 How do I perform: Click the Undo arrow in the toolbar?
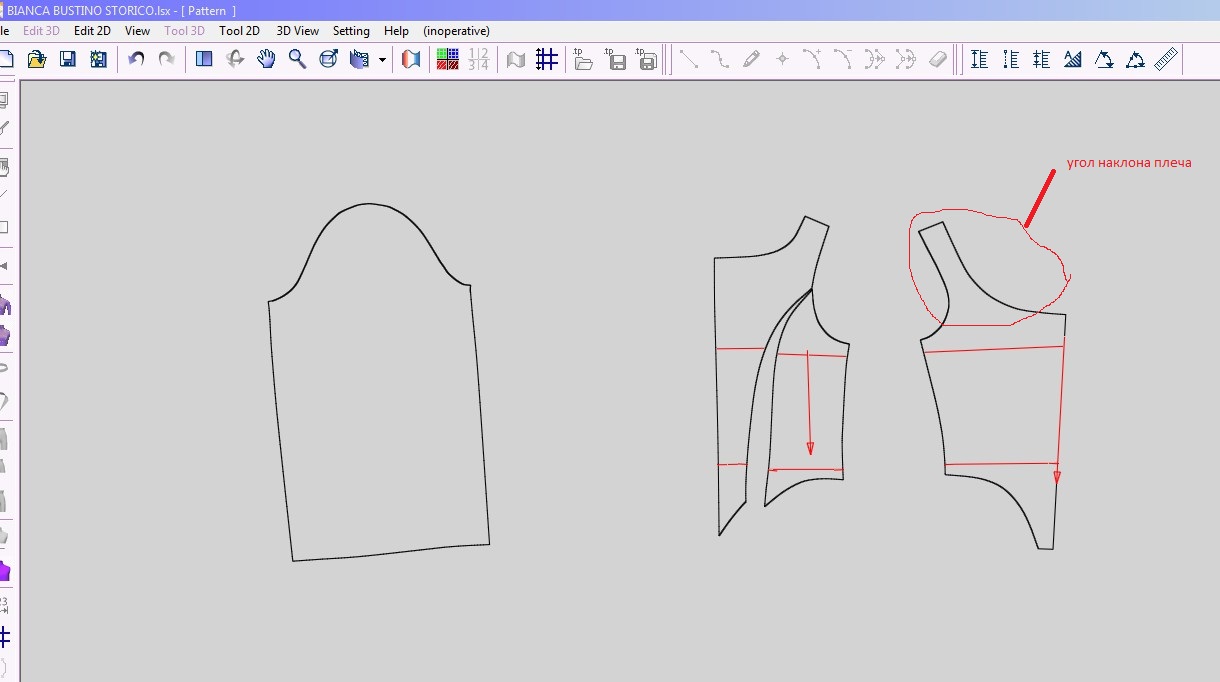[x=137, y=60]
